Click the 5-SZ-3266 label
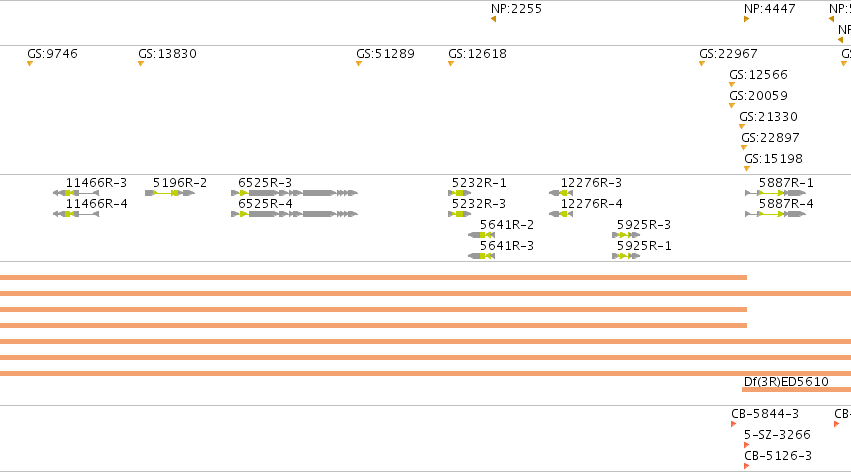The image size is (851, 472). [777, 435]
